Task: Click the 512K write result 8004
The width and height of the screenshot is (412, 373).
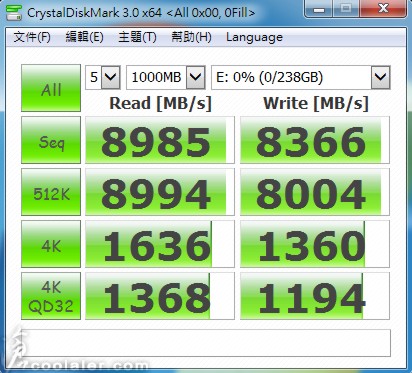Action: (x=315, y=192)
